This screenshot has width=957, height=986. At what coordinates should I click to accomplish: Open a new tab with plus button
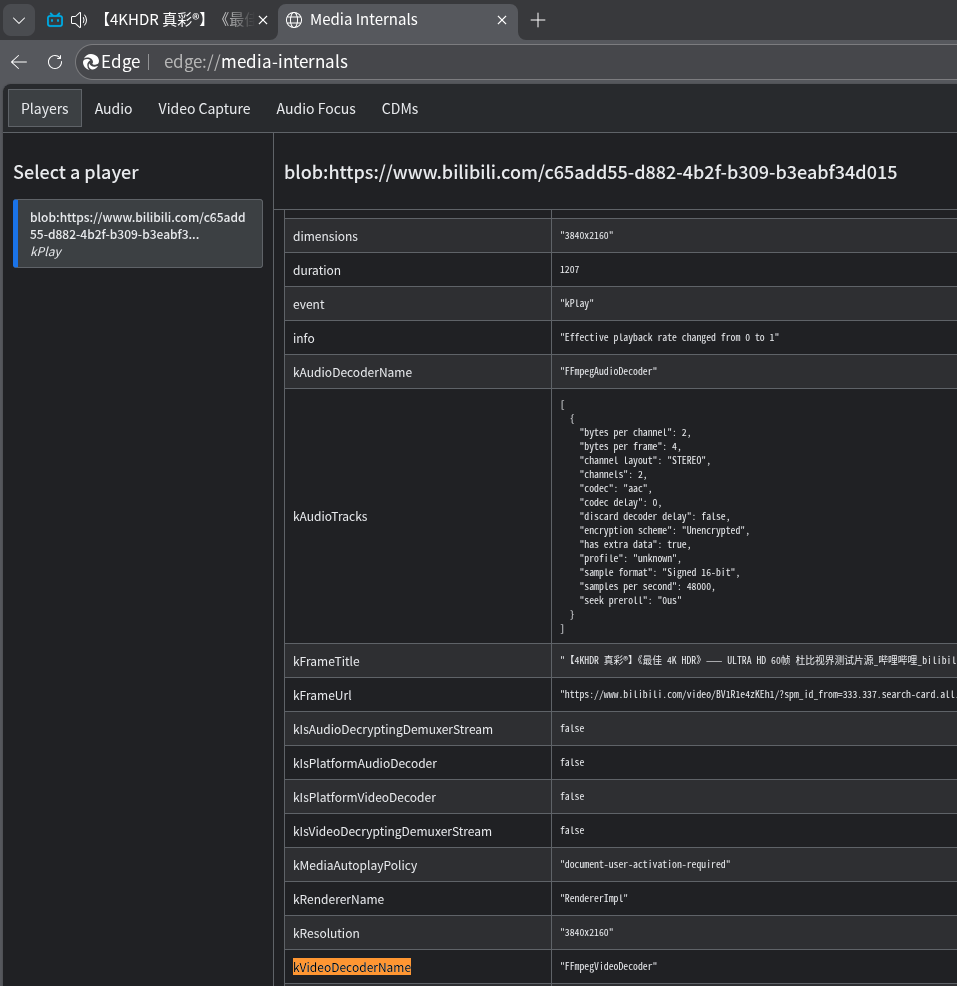tap(538, 20)
